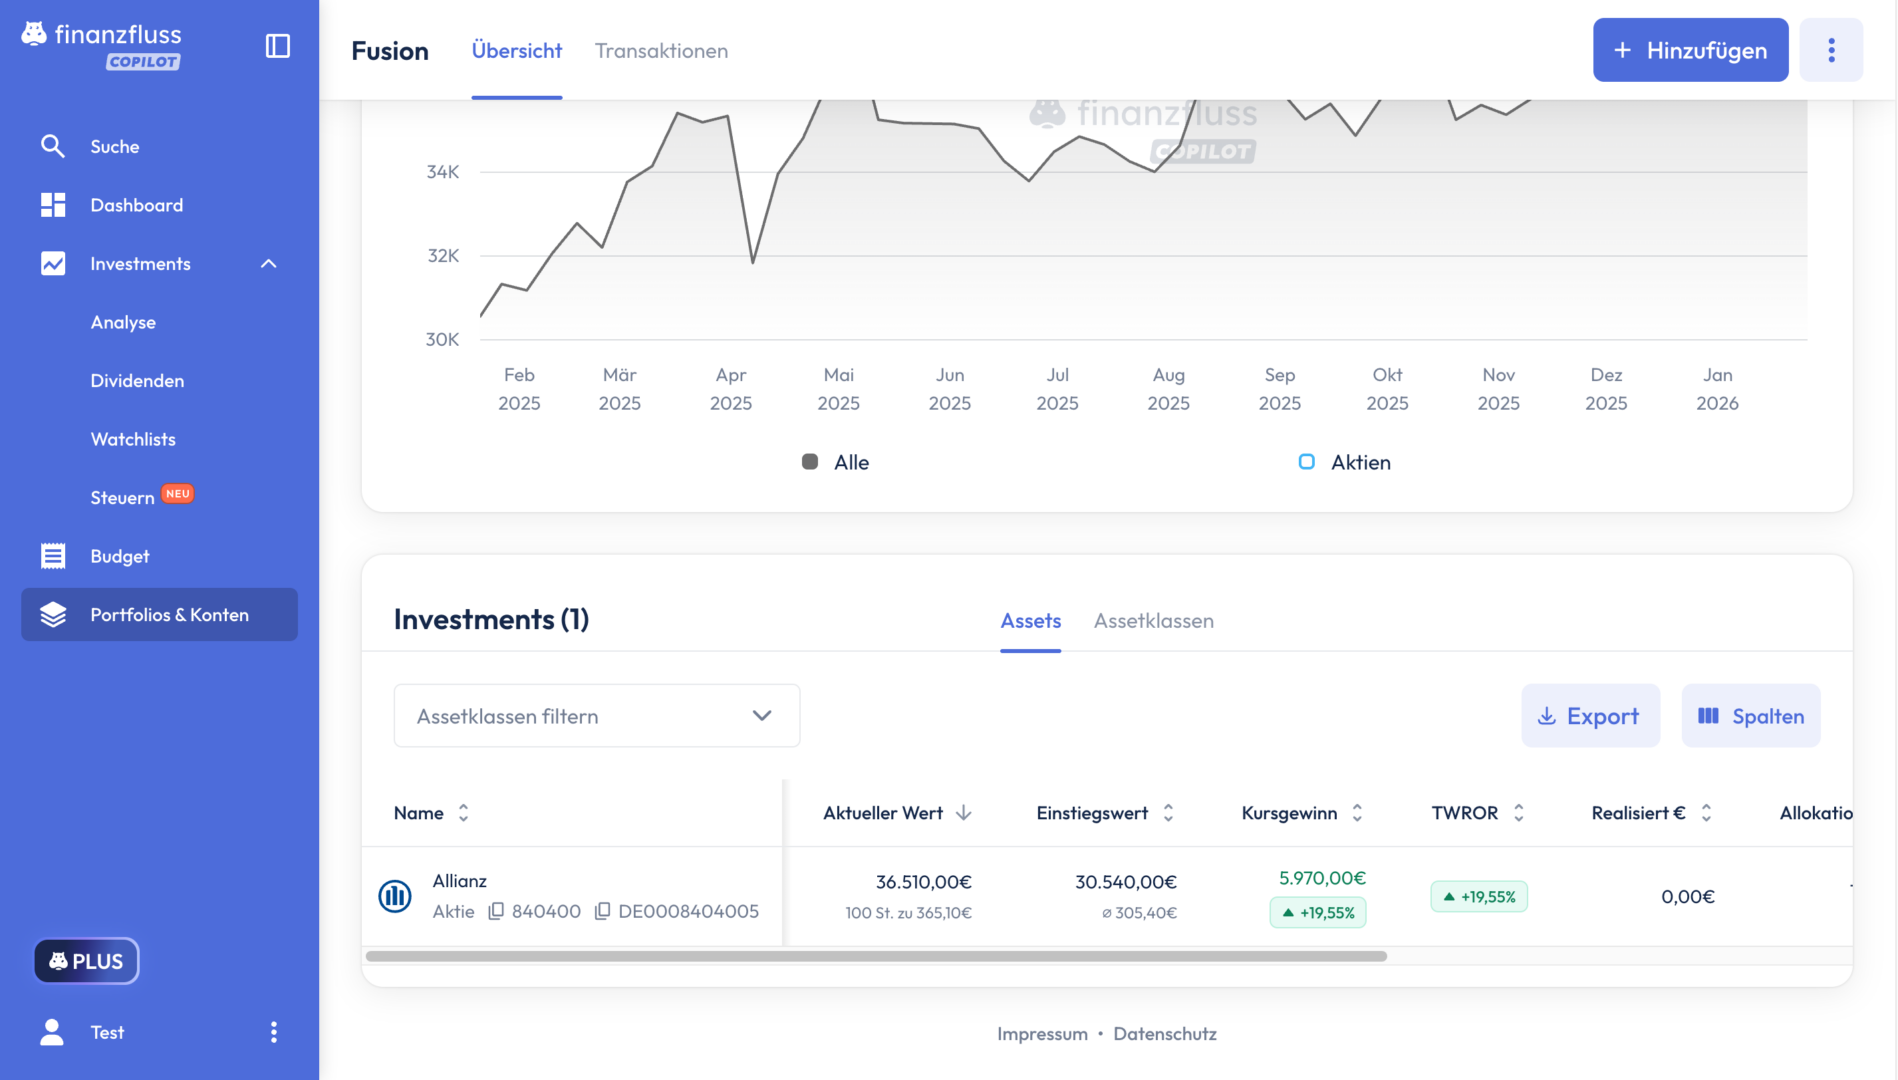The height and width of the screenshot is (1080, 1898).
Task: Collapse the Investments sidebar section
Action: (268, 264)
